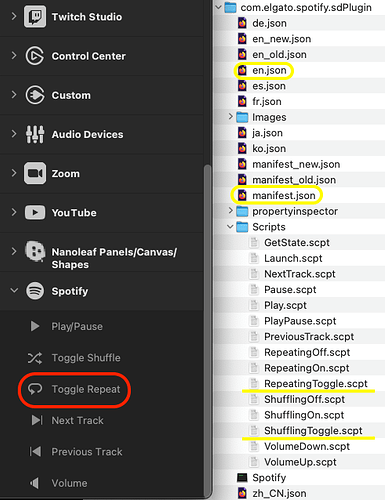Click the Toggle Shuffle crossed-arrows icon
The image size is (385, 500).
[35, 358]
